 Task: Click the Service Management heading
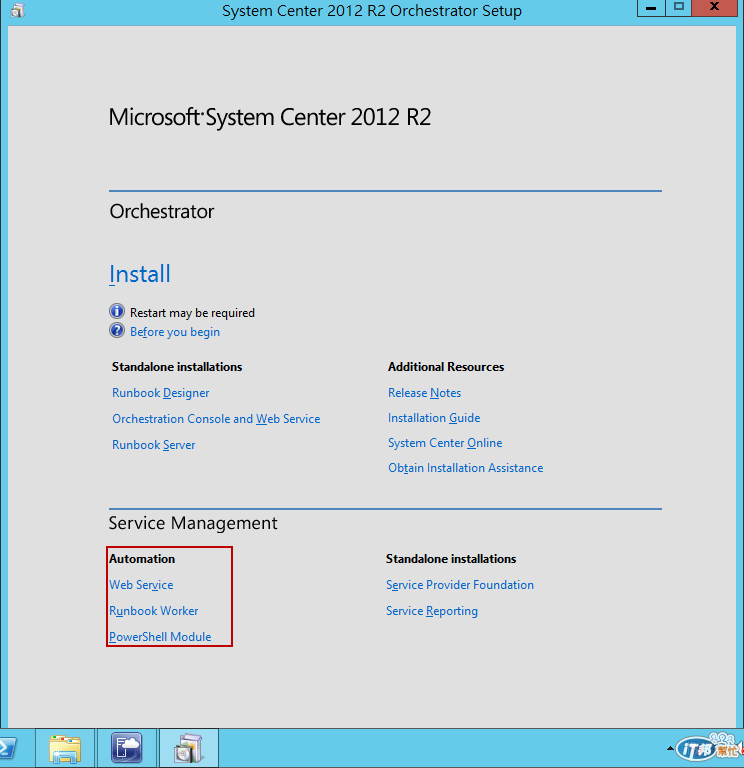pos(192,524)
